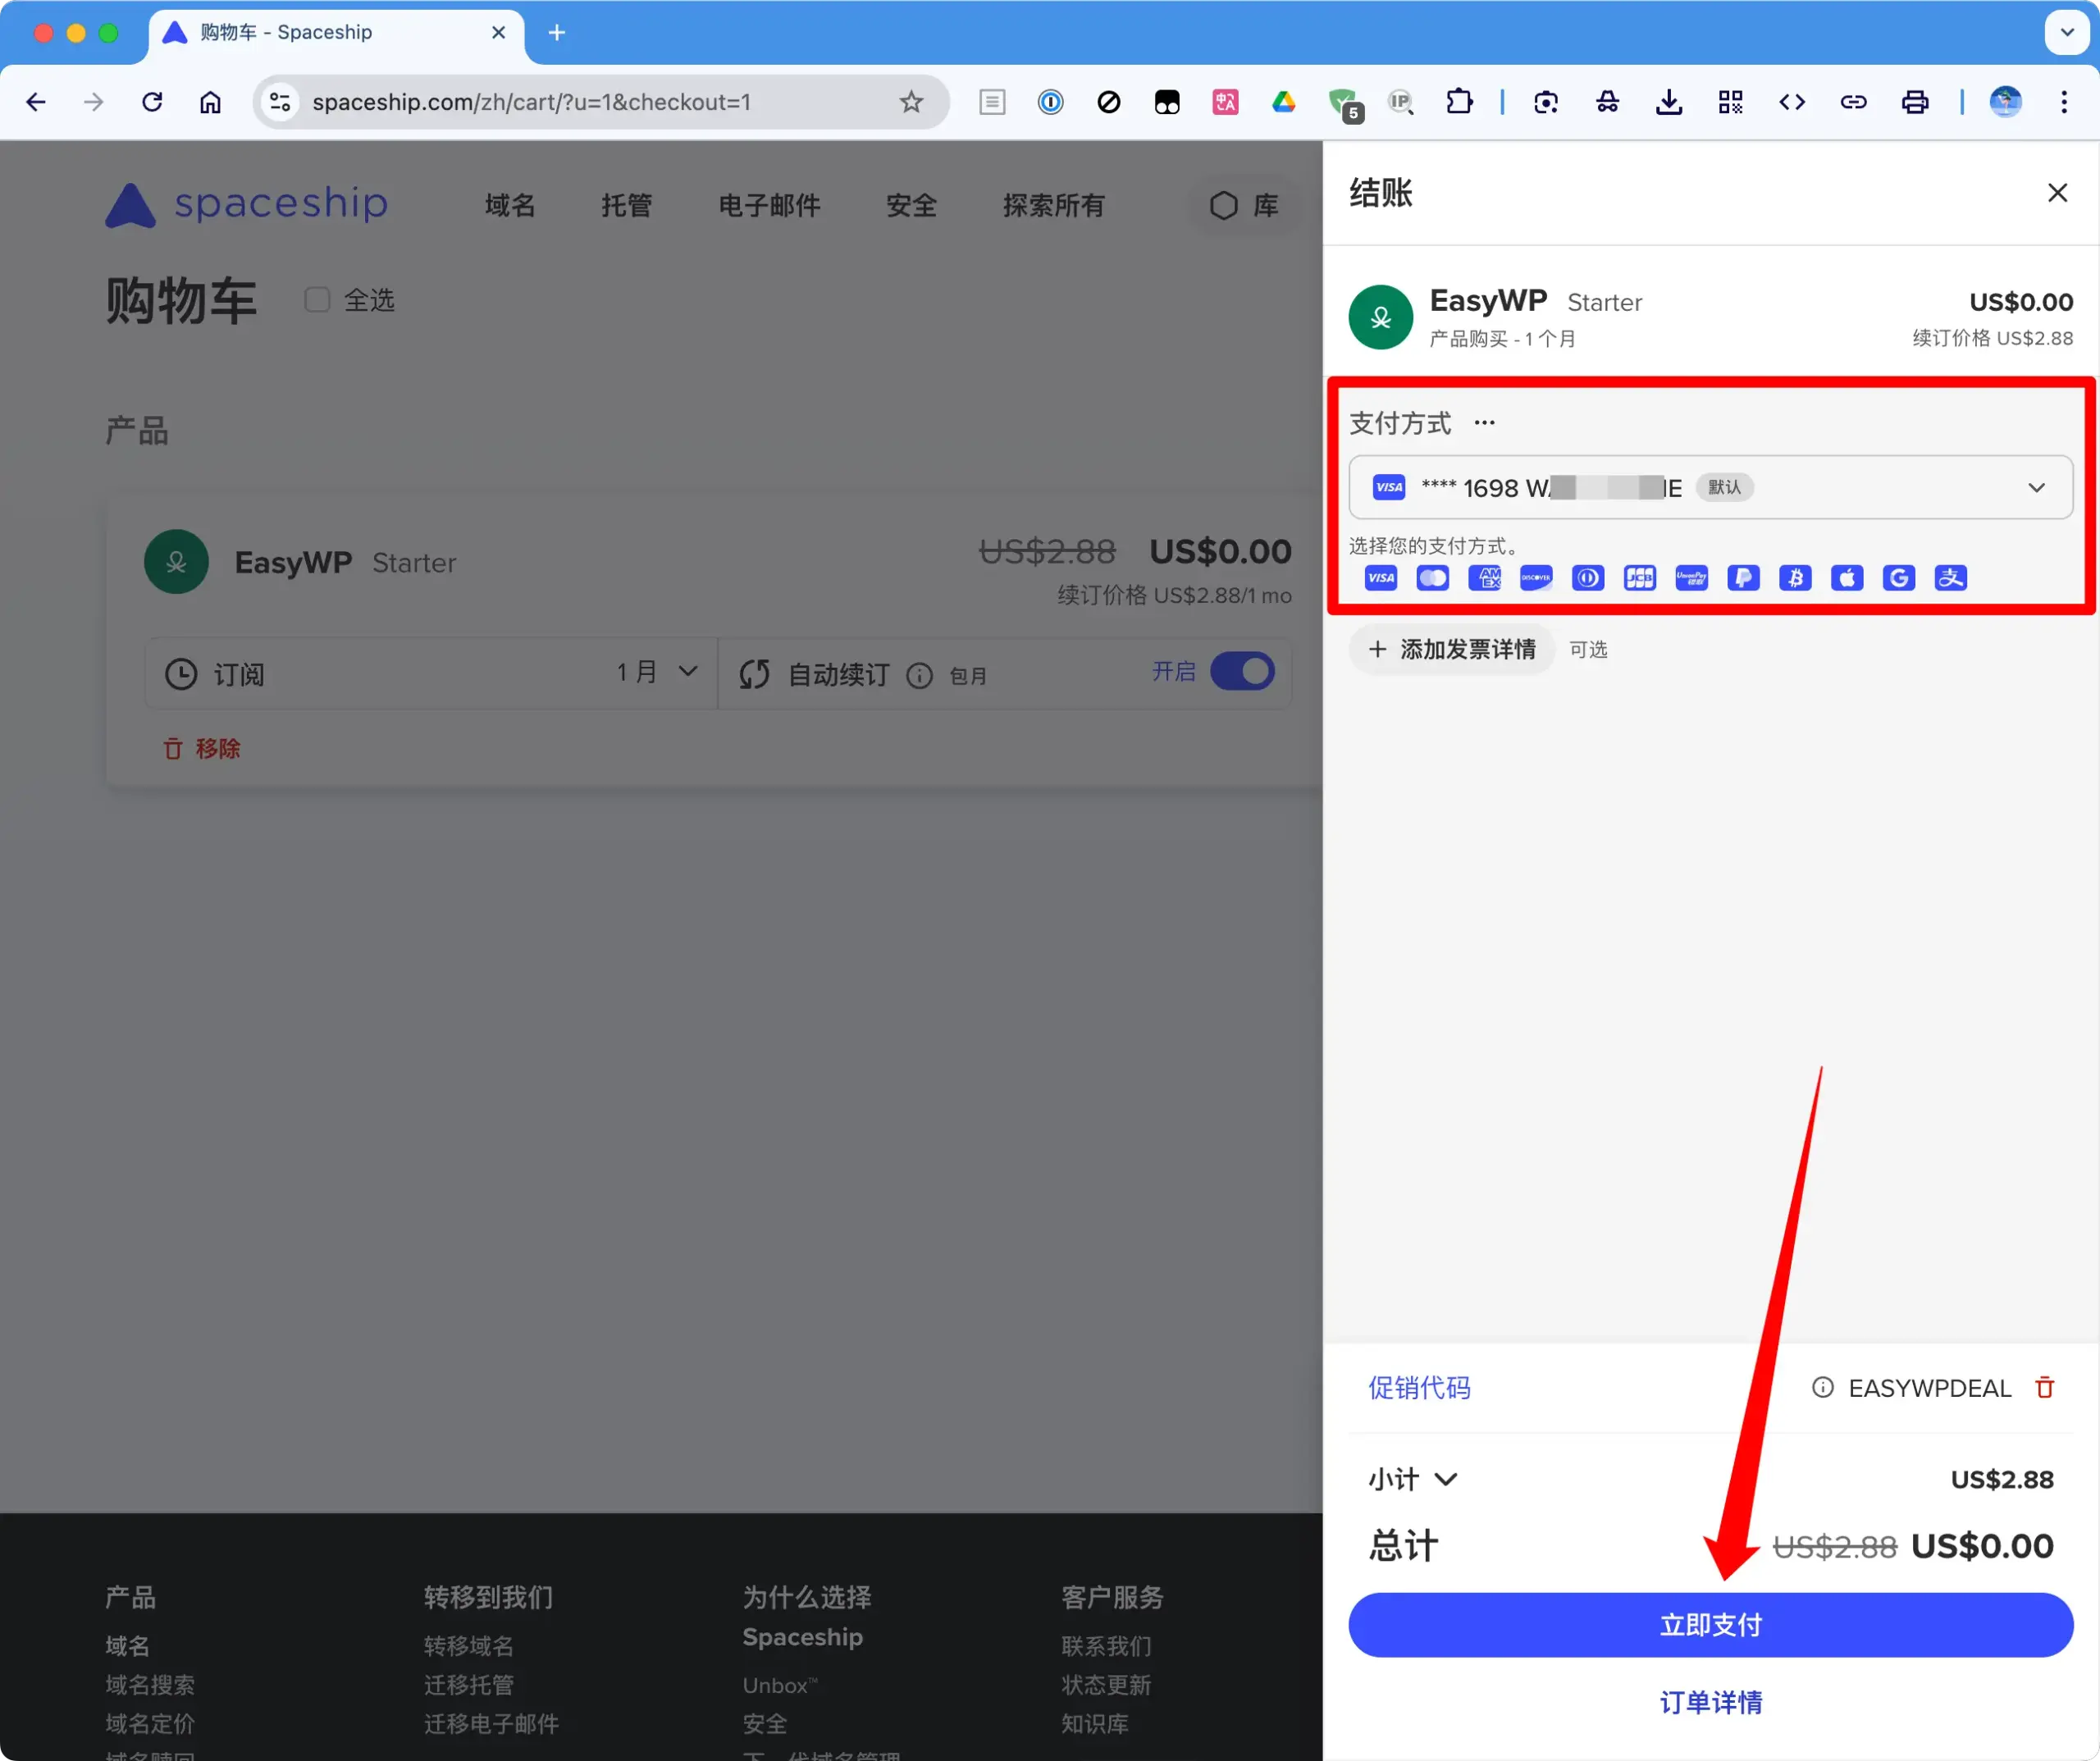Click the info icon next to 自动续订

click(x=920, y=676)
